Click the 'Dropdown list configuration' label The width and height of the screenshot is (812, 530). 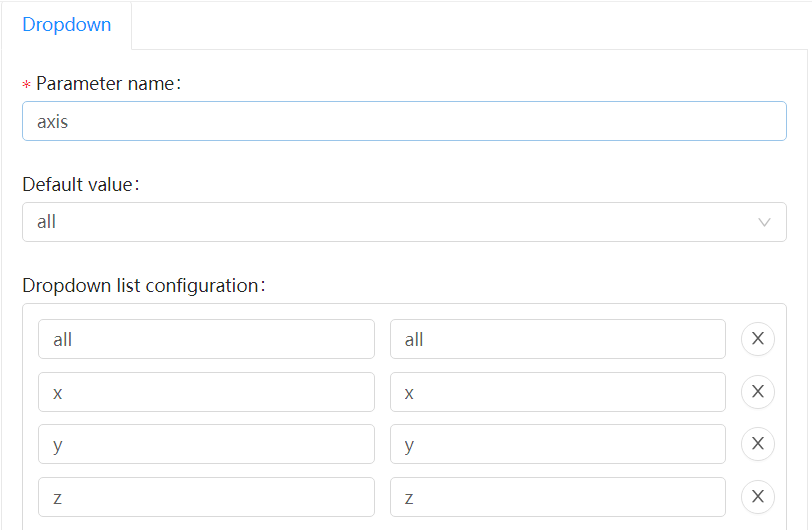(142, 286)
